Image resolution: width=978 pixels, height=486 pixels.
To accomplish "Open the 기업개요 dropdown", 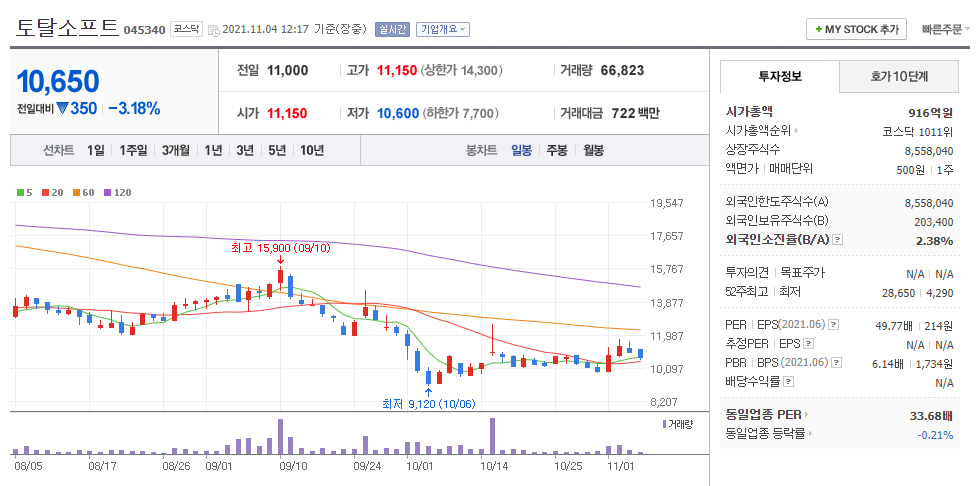I will point(443,29).
